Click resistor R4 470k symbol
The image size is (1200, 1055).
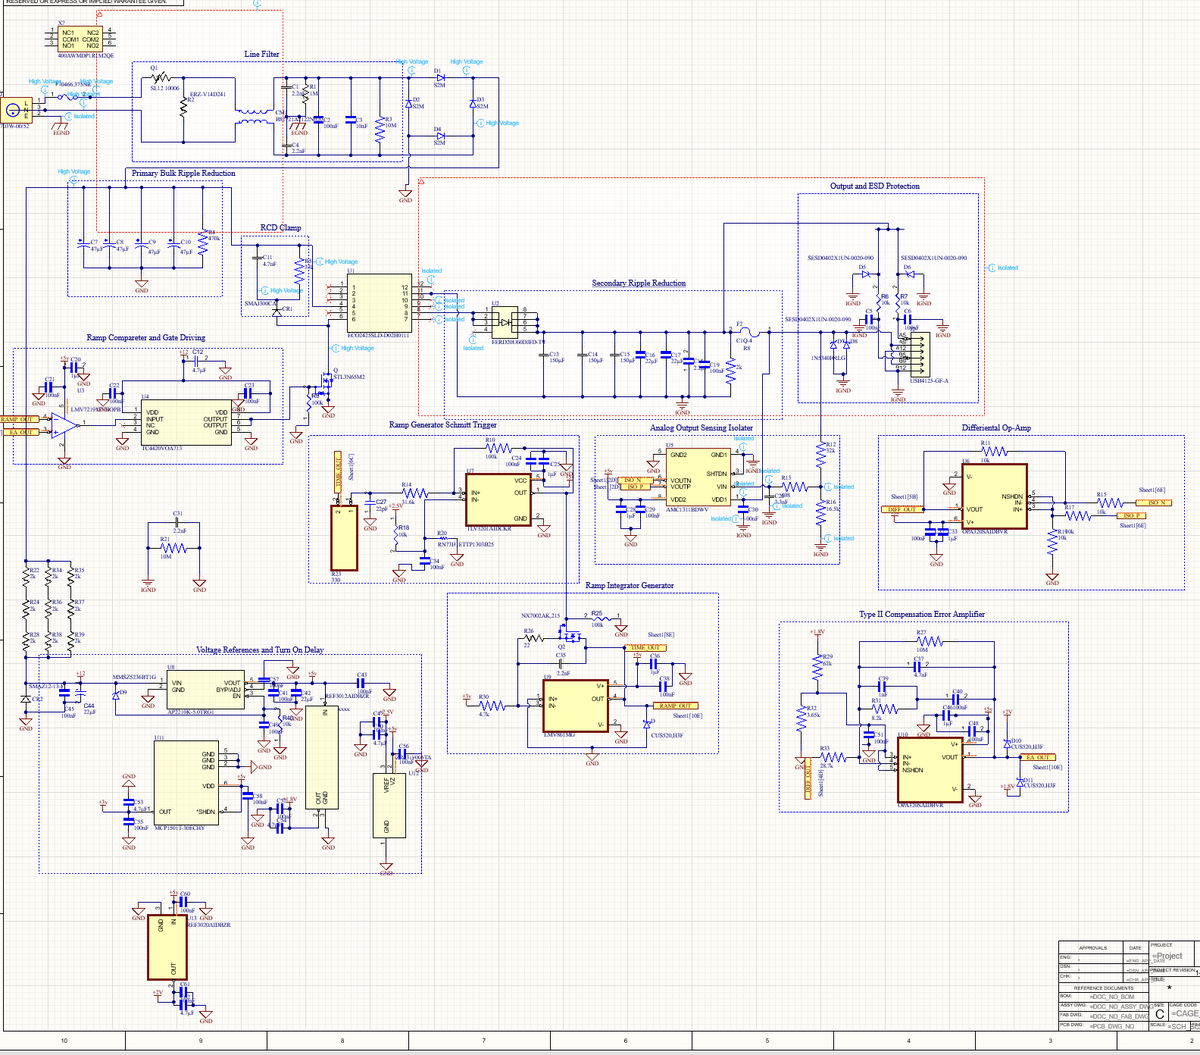203,243
